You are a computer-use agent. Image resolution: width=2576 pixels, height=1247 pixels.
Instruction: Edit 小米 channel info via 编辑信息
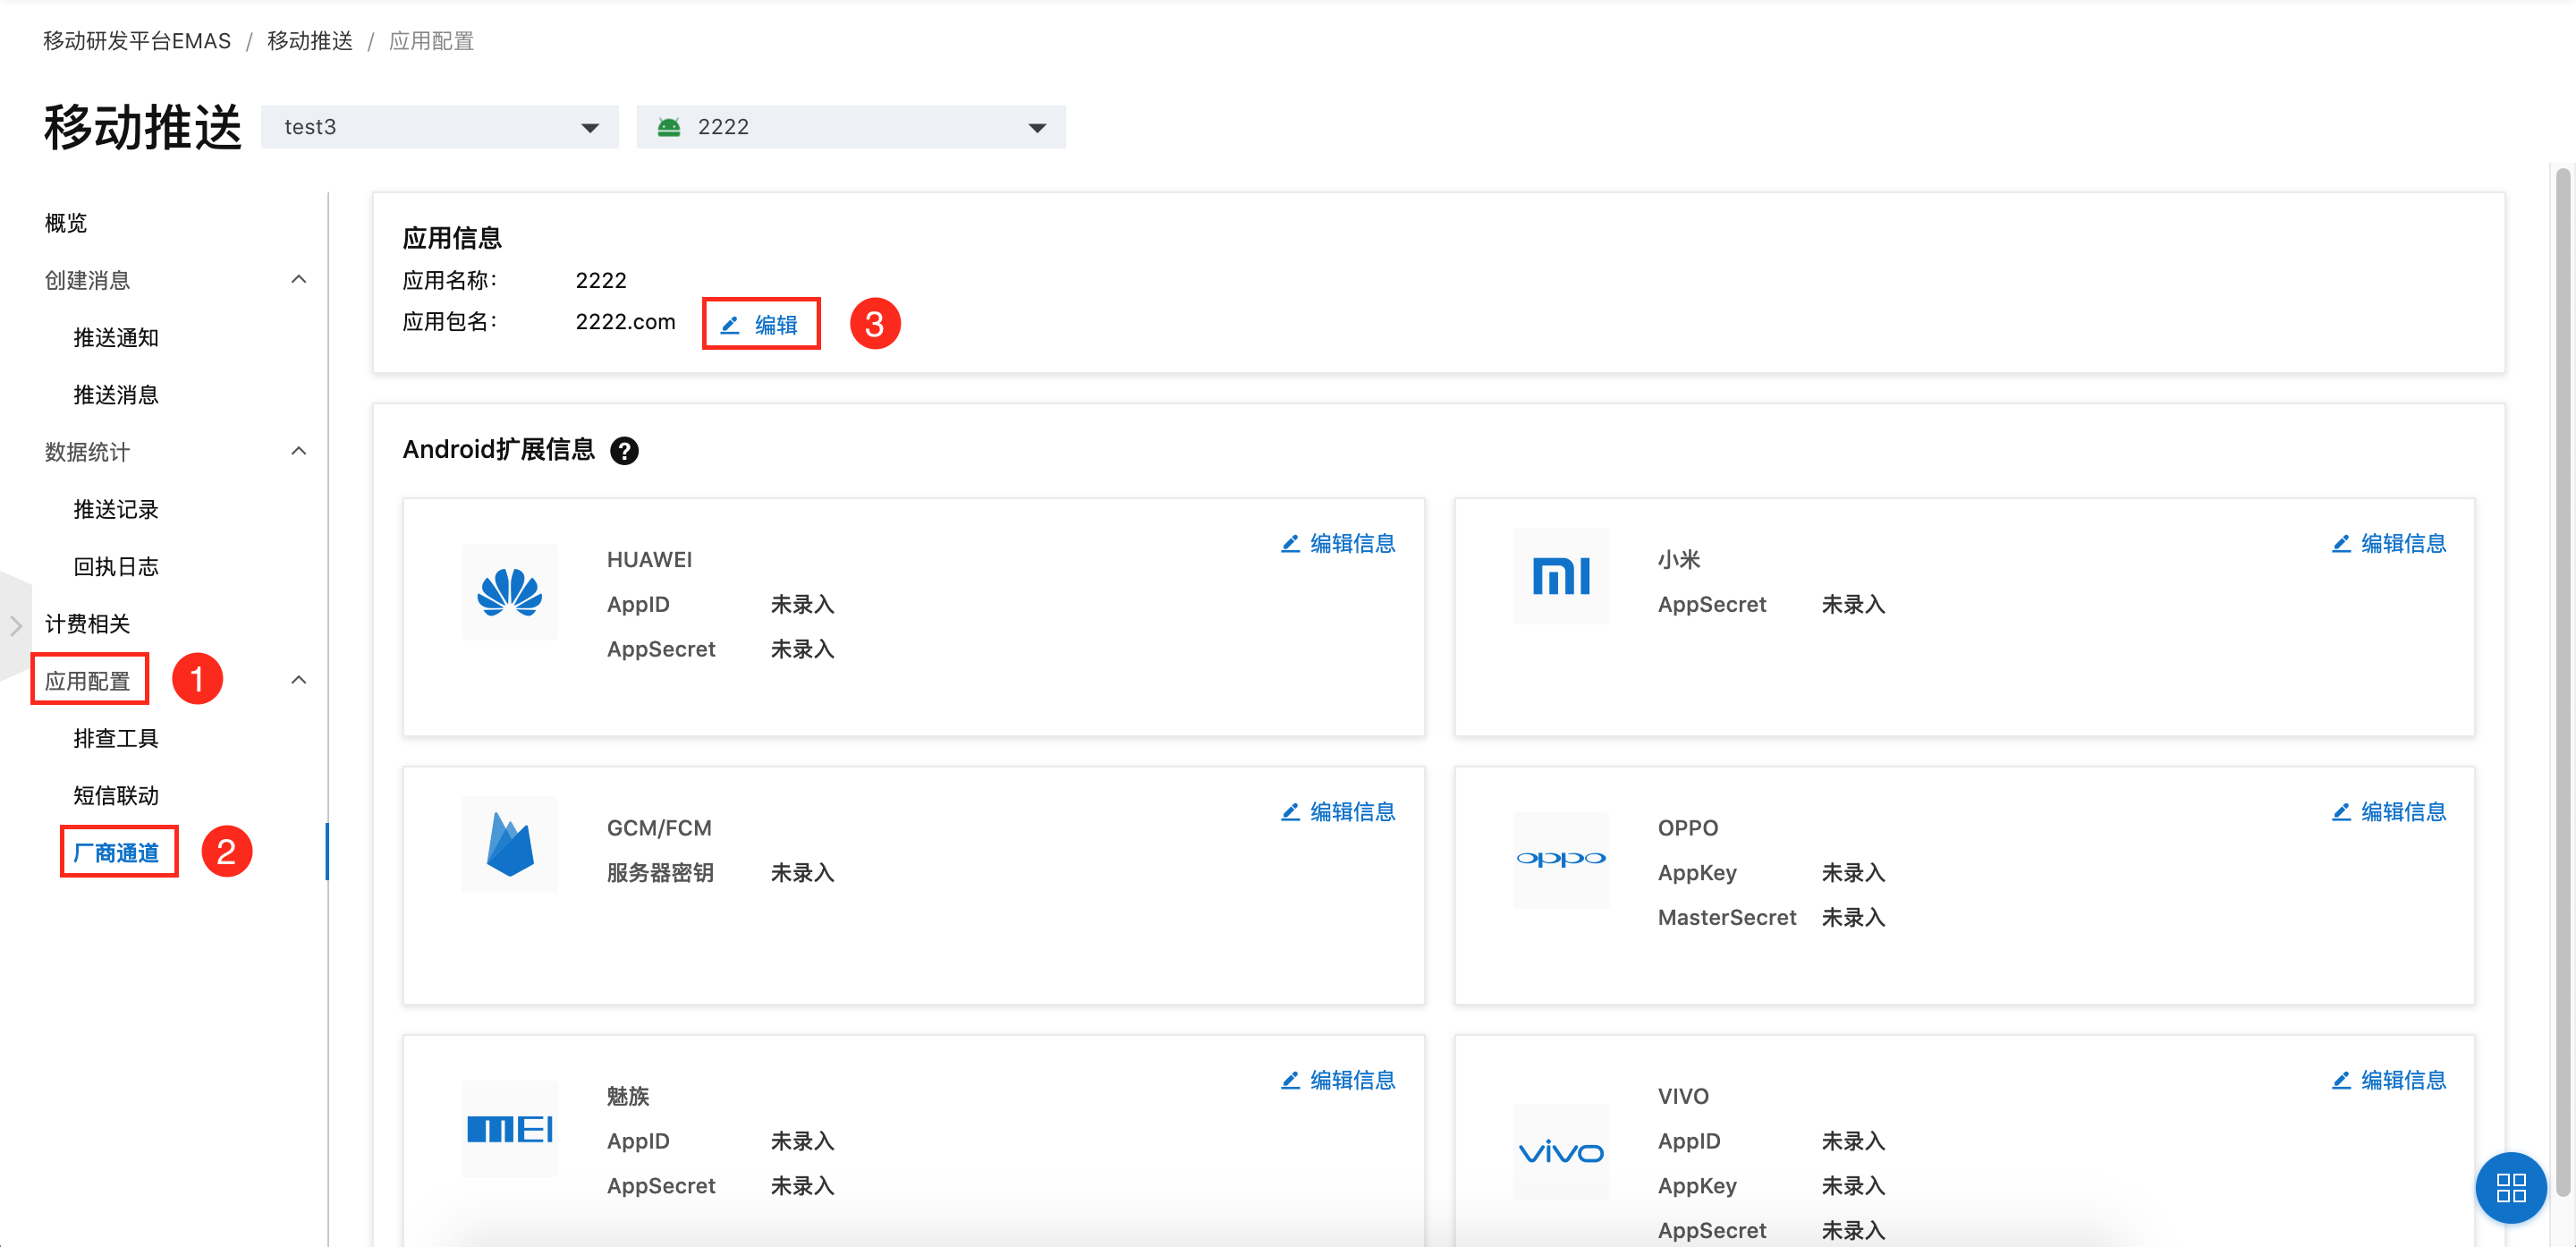click(x=2388, y=543)
